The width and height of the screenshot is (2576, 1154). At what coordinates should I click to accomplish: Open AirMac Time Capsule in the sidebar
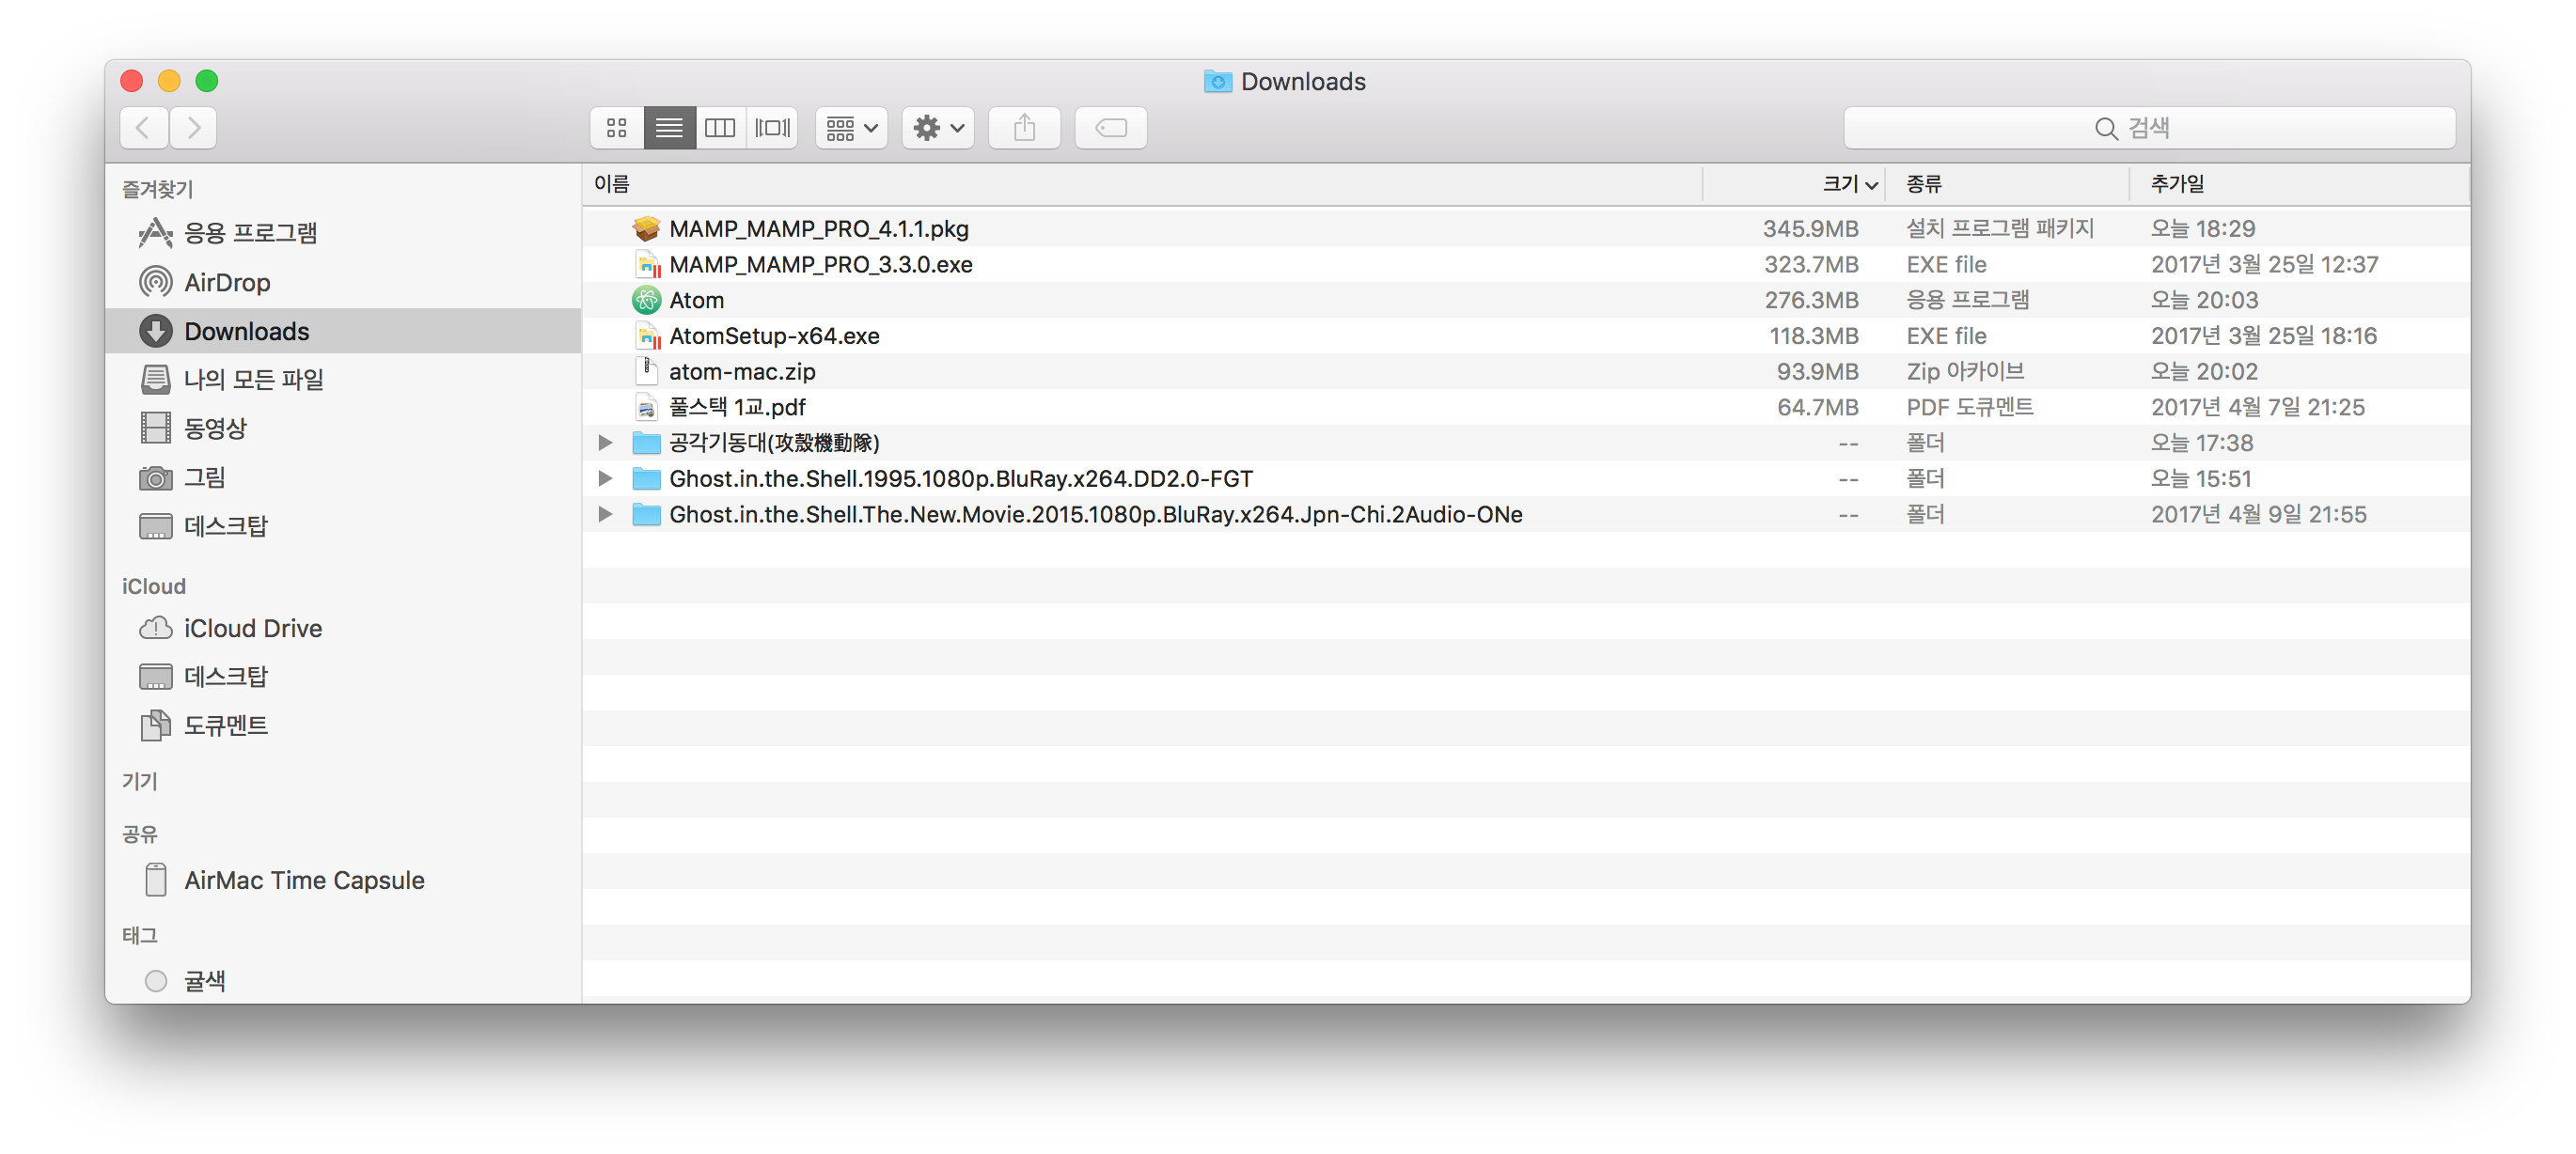pos(343,880)
